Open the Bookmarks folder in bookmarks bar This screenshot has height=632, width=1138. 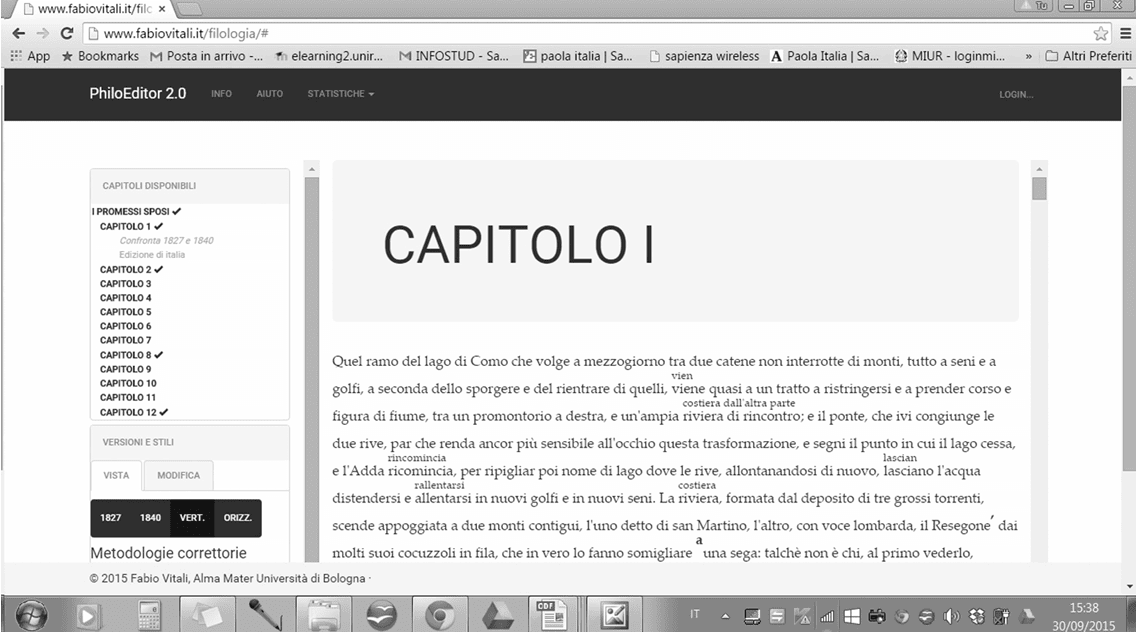(100, 56)
